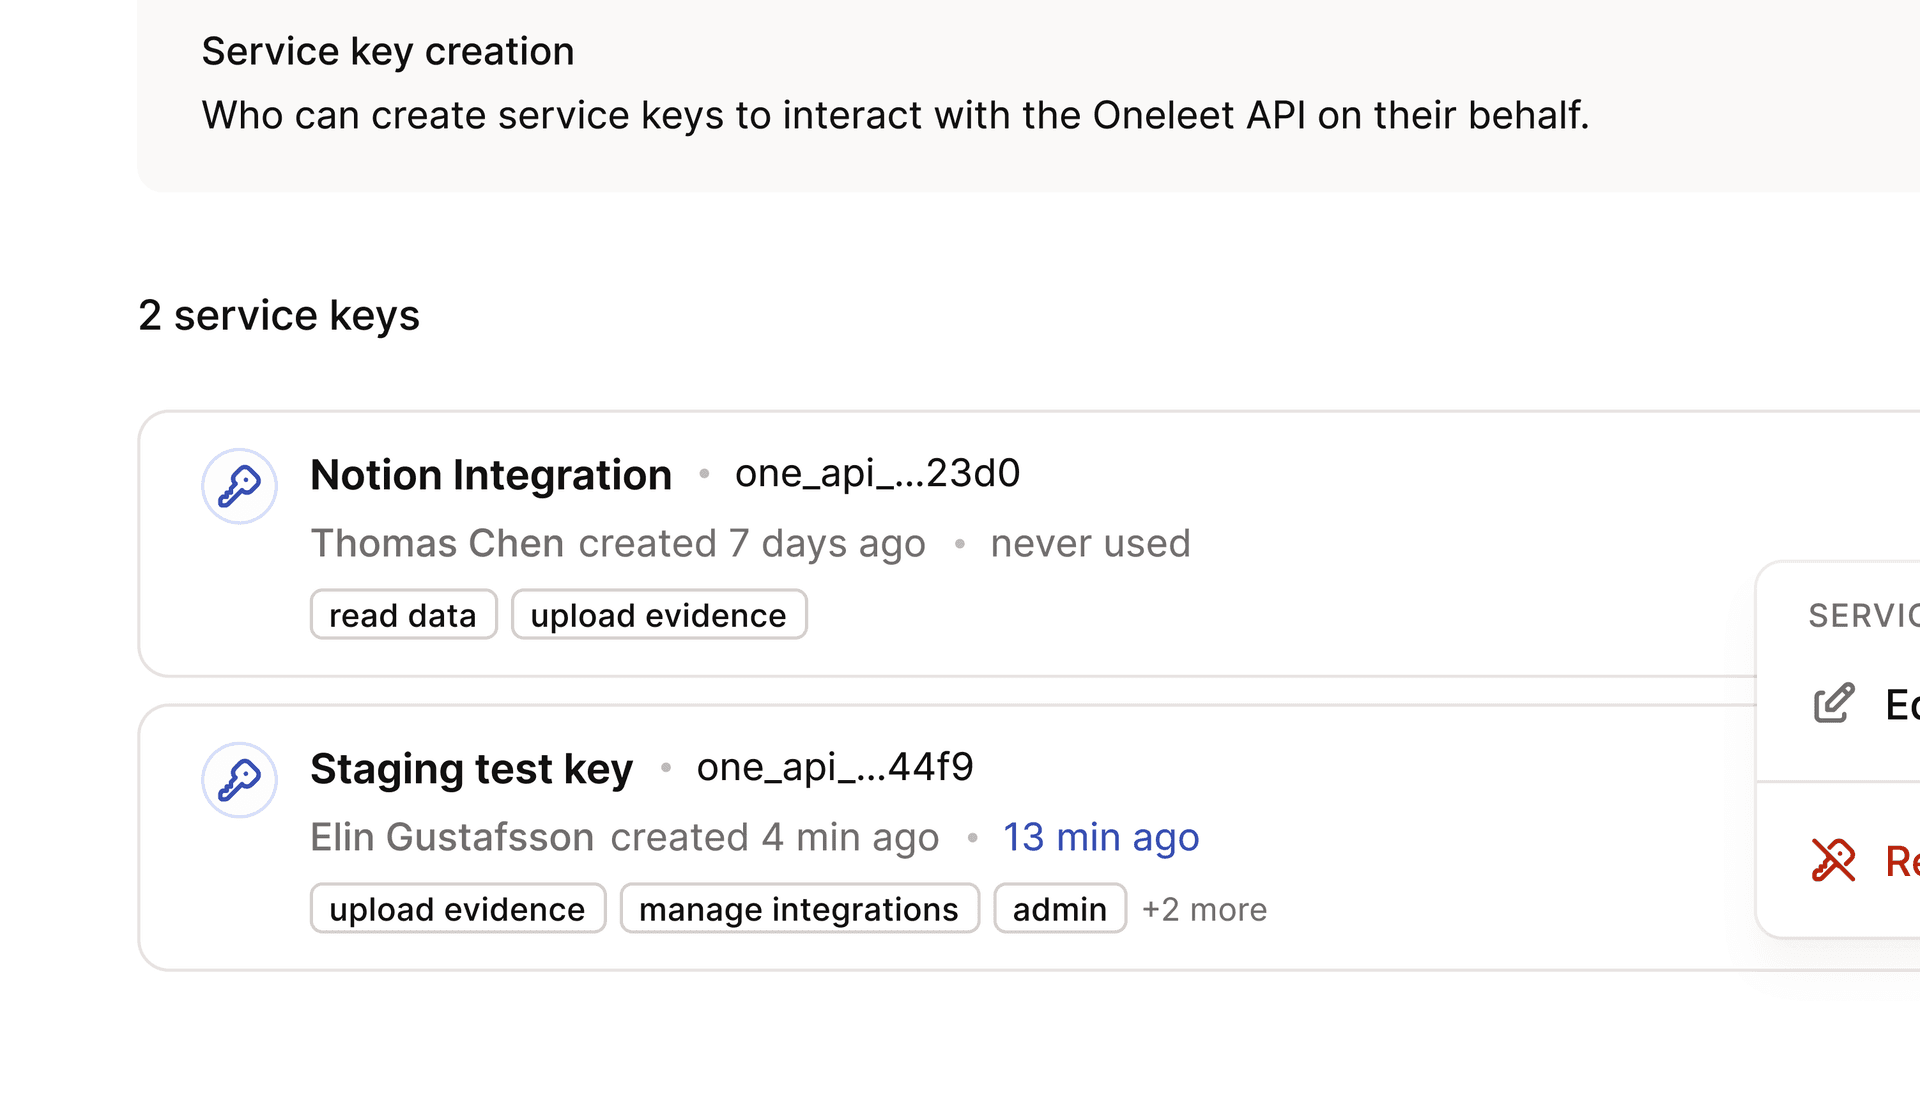Click the manage integrations permission badge
Image resolution: width=1920 pixels, height=1097 pixels.
(798, 909)
